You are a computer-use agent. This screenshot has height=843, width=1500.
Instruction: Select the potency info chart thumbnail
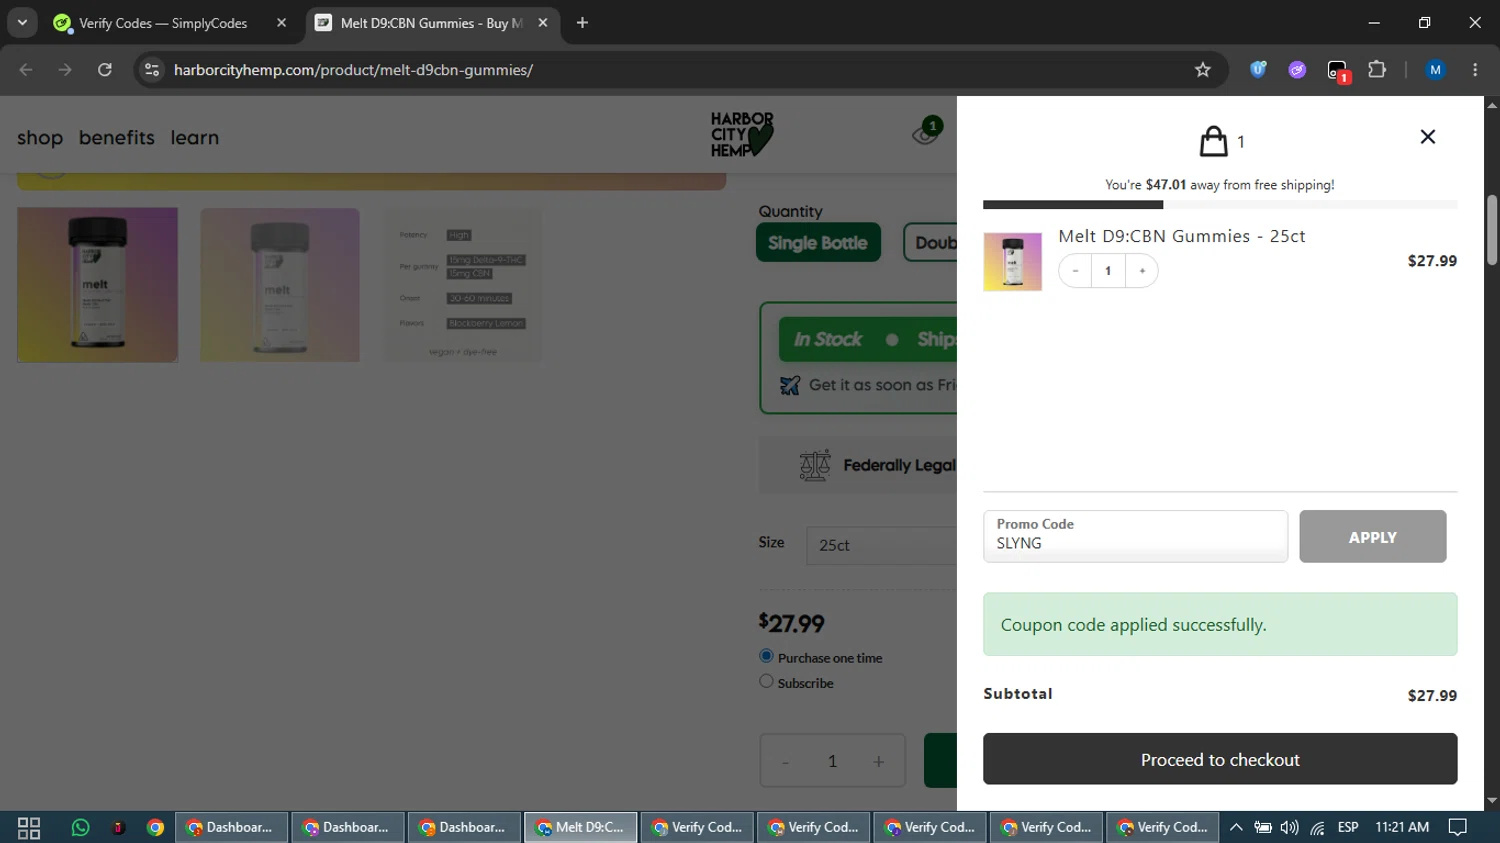click(x=463, y=285)
